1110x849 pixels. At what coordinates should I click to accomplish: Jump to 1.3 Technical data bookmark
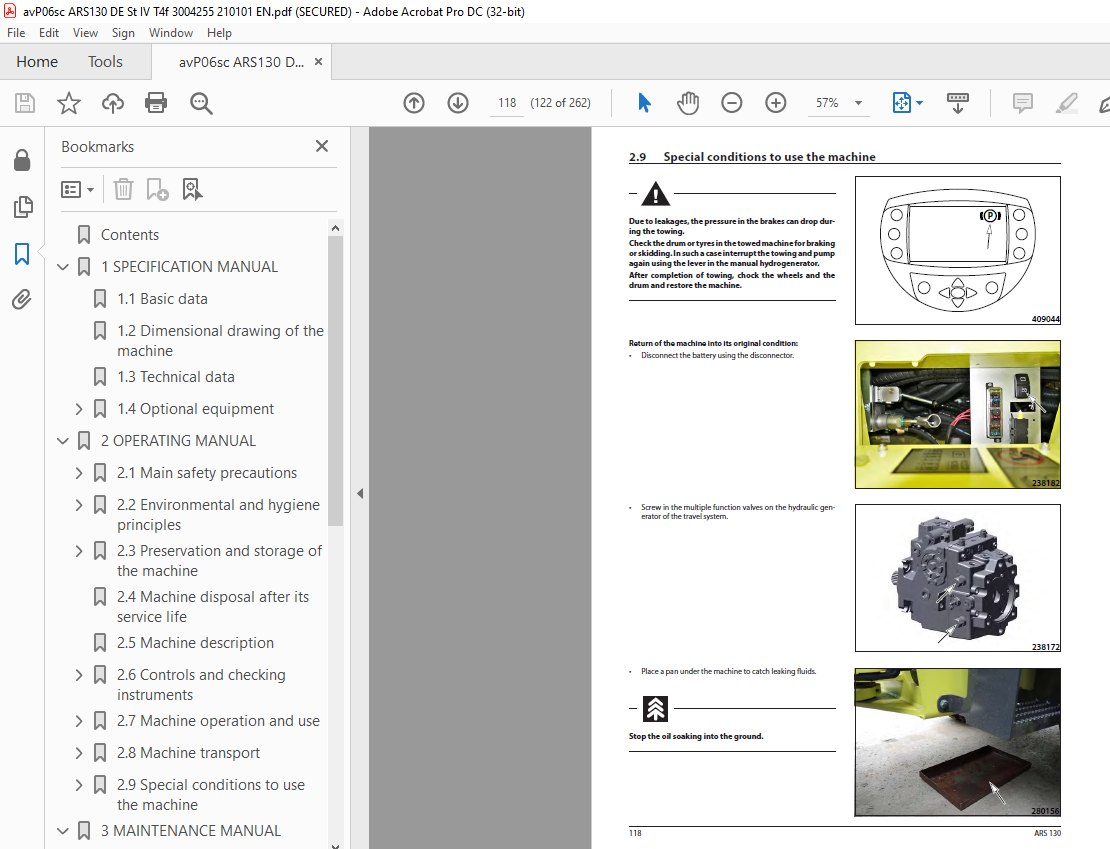coord(176,377)
